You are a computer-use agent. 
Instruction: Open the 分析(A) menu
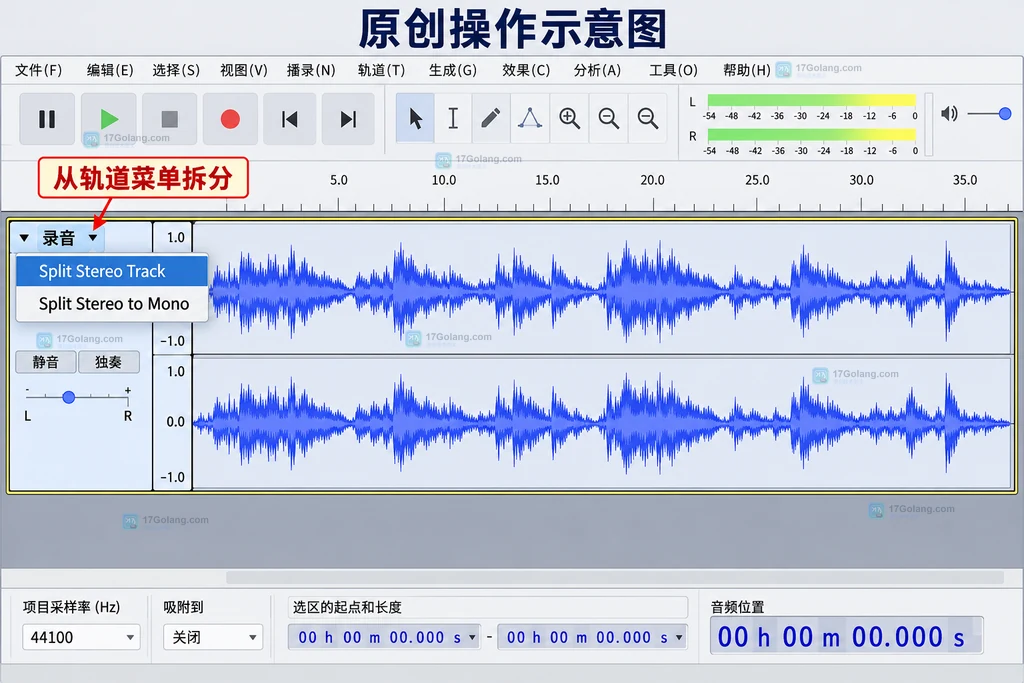pyautogui.click(x=597, y=70)
